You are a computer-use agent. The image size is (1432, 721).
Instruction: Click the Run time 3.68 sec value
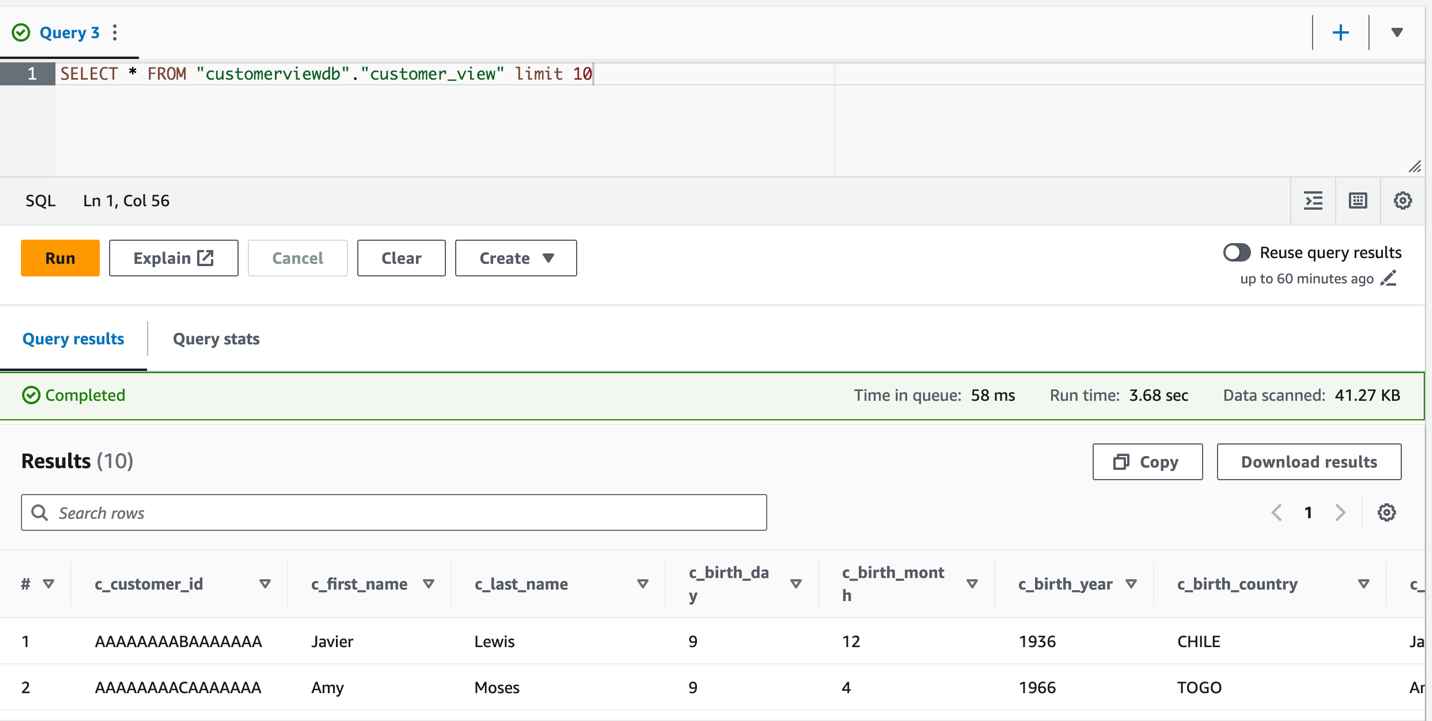(x=1159, y=396)
